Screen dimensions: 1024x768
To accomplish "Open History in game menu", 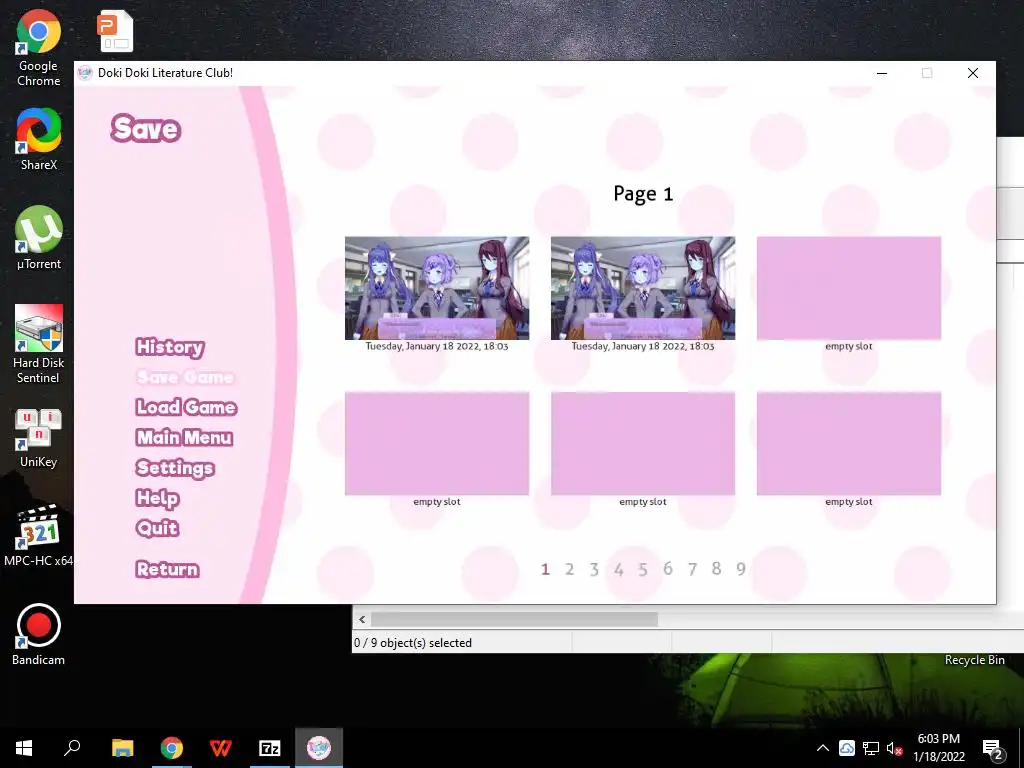I will click(x=170, y=347).
